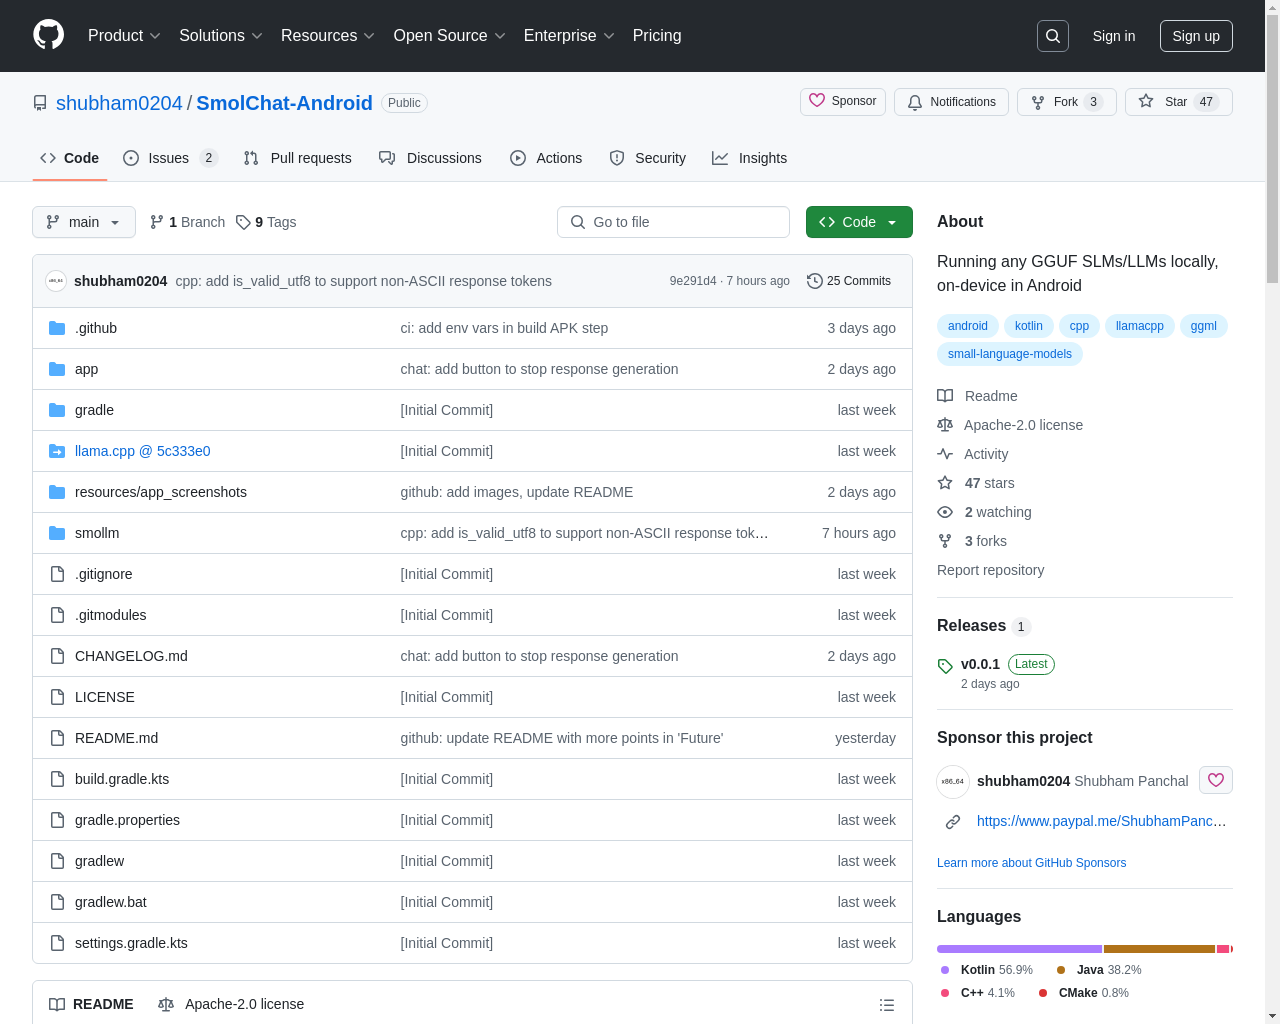Switch to the Discussions tab
Screen dimensions: 1280x1024
tap(430, 158)
